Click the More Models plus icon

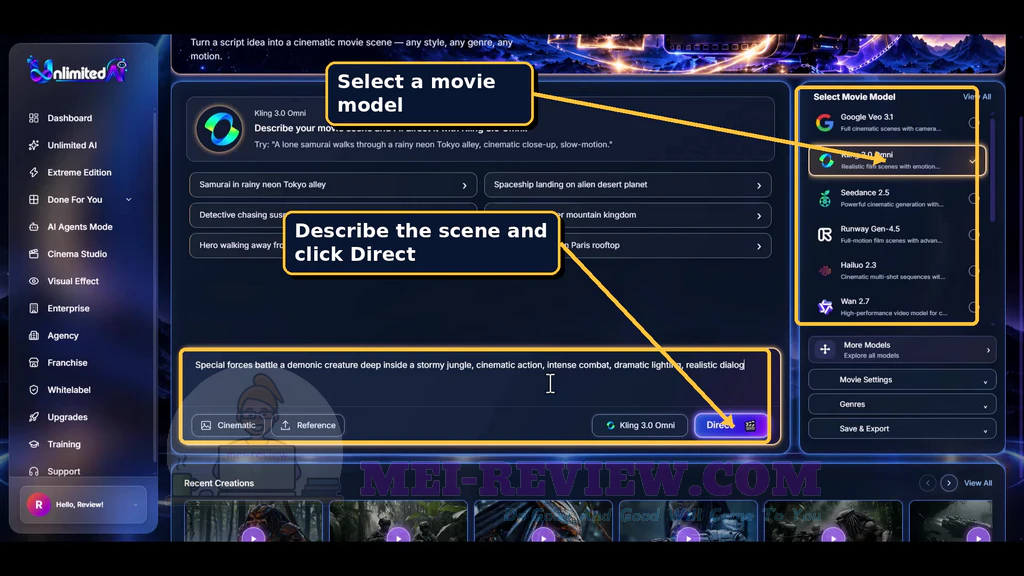(x=825, y=350)
